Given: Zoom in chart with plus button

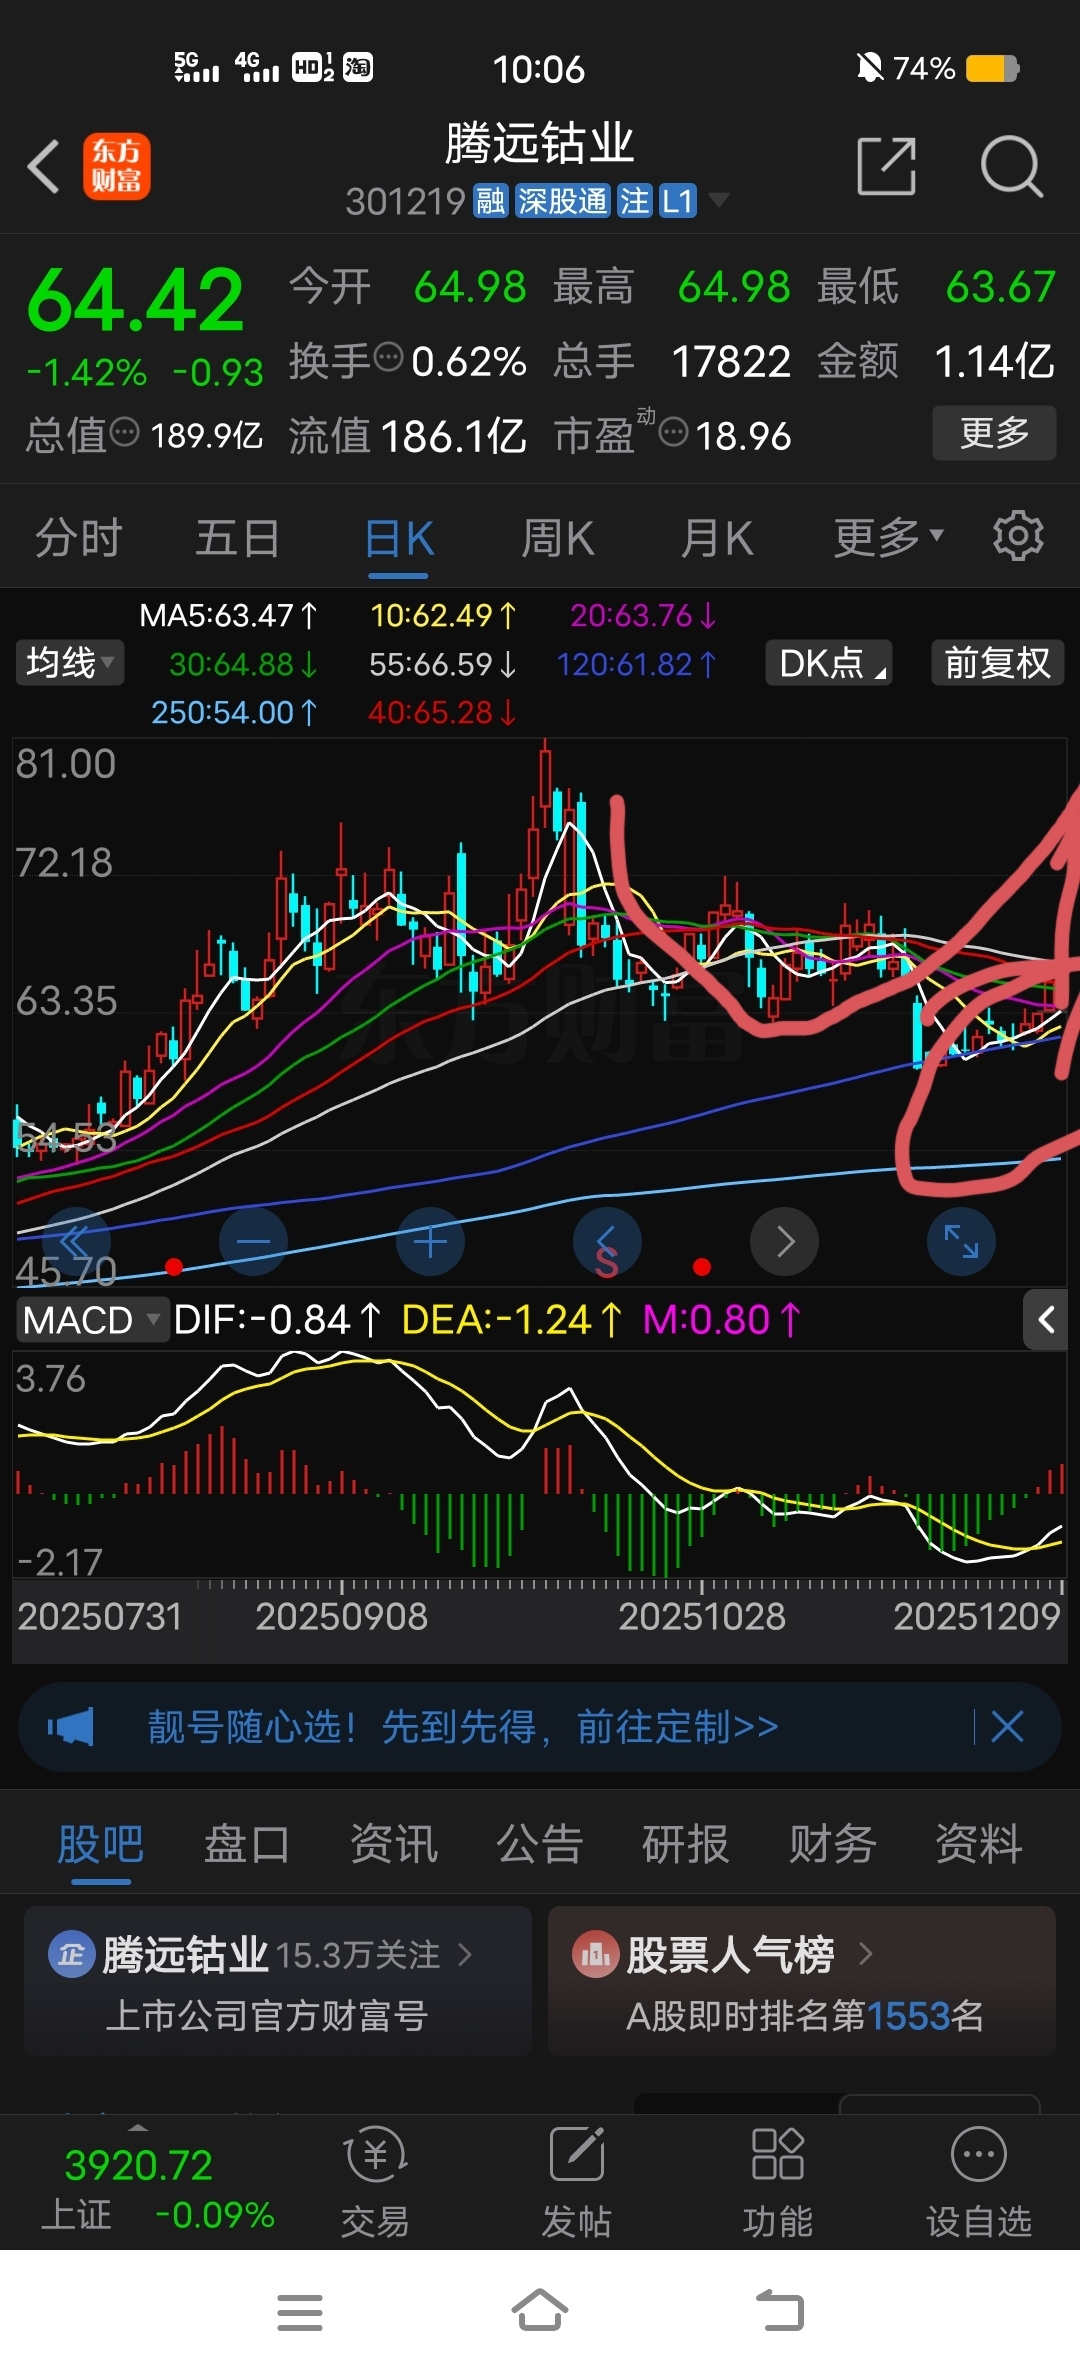Looking at the screenshot, I should tap(430, 1241).
